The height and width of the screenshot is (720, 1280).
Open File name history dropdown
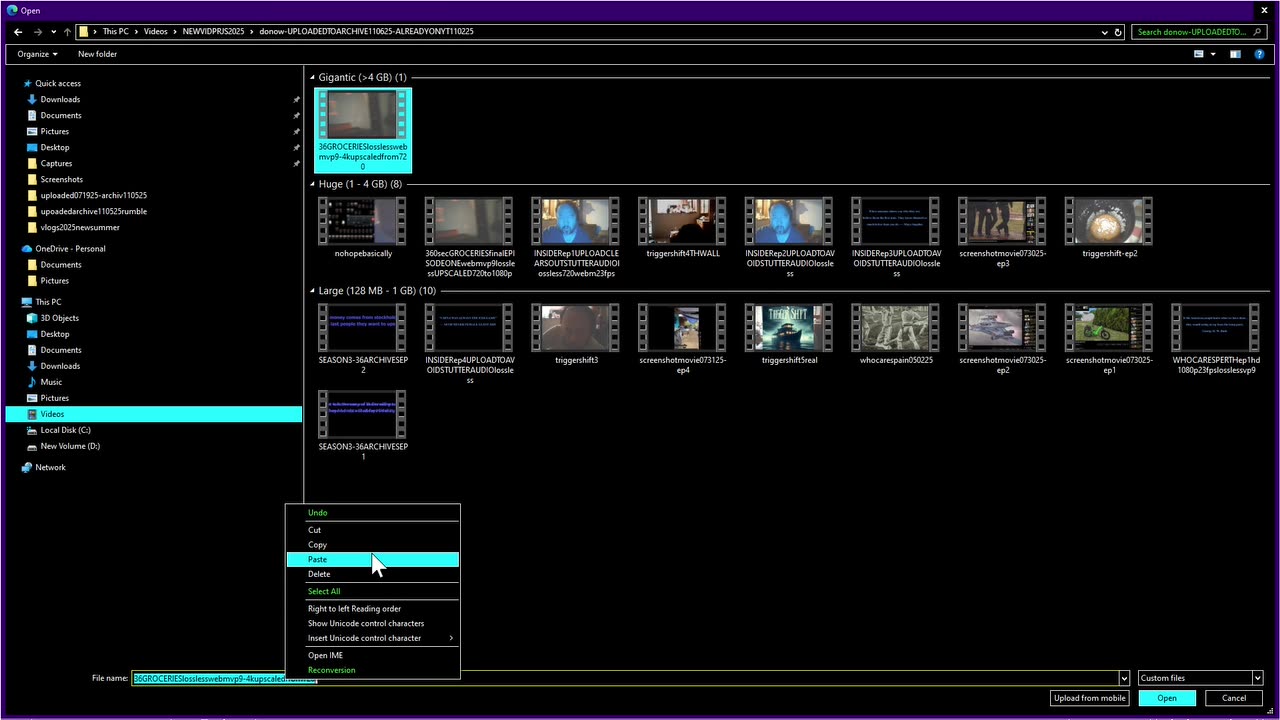(x=1124, y=678)
